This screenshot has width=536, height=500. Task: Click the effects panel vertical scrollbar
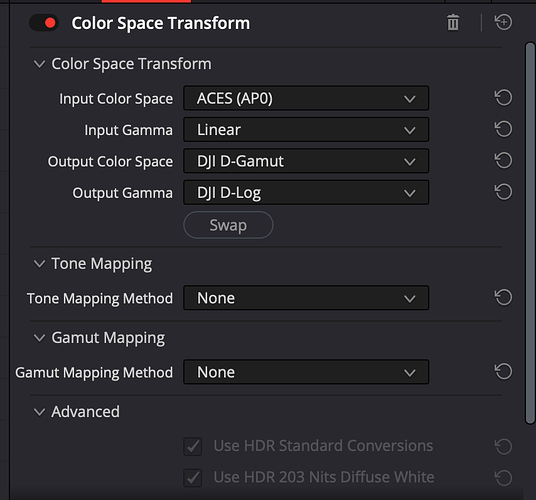pos(530,233)
